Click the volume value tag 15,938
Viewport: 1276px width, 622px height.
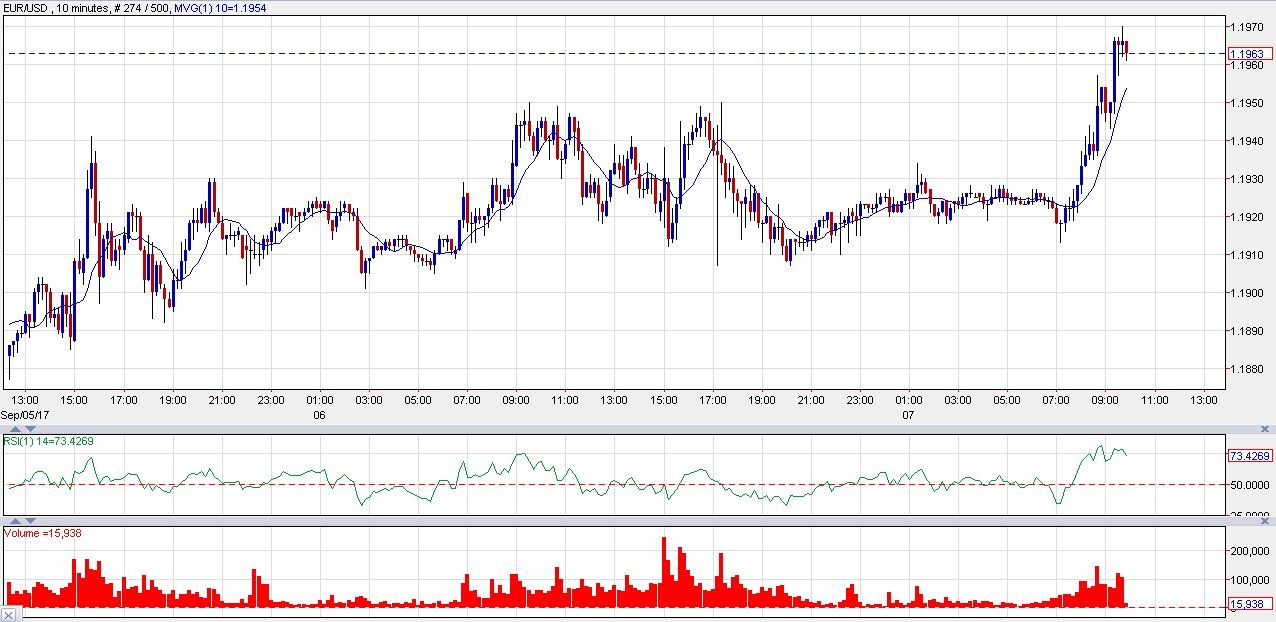pyautogui.click(x=1250, y=604)
